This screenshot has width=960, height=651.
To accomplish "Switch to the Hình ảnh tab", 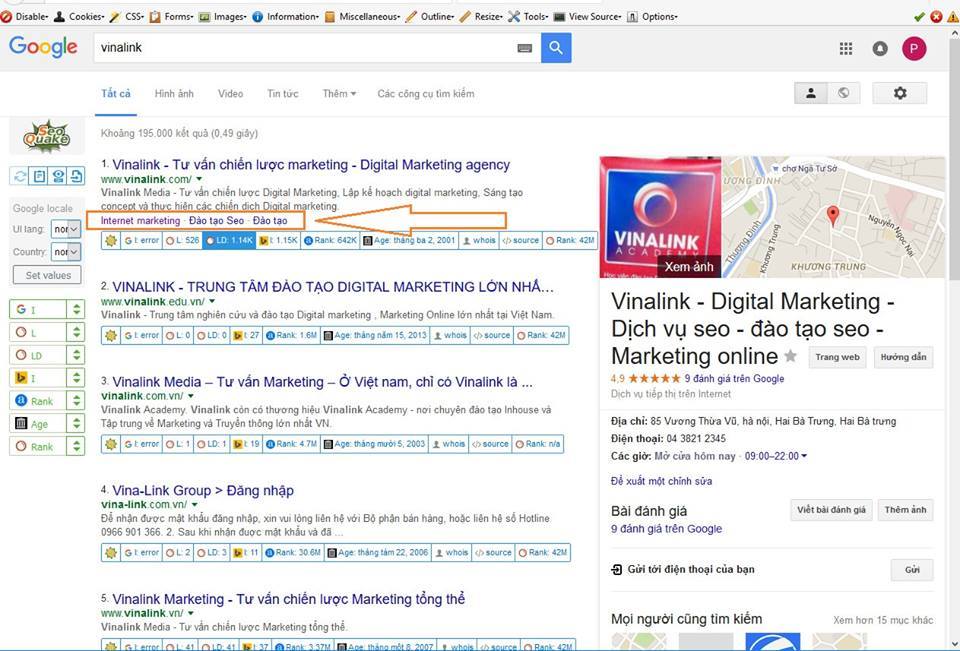I will (174, 94).
